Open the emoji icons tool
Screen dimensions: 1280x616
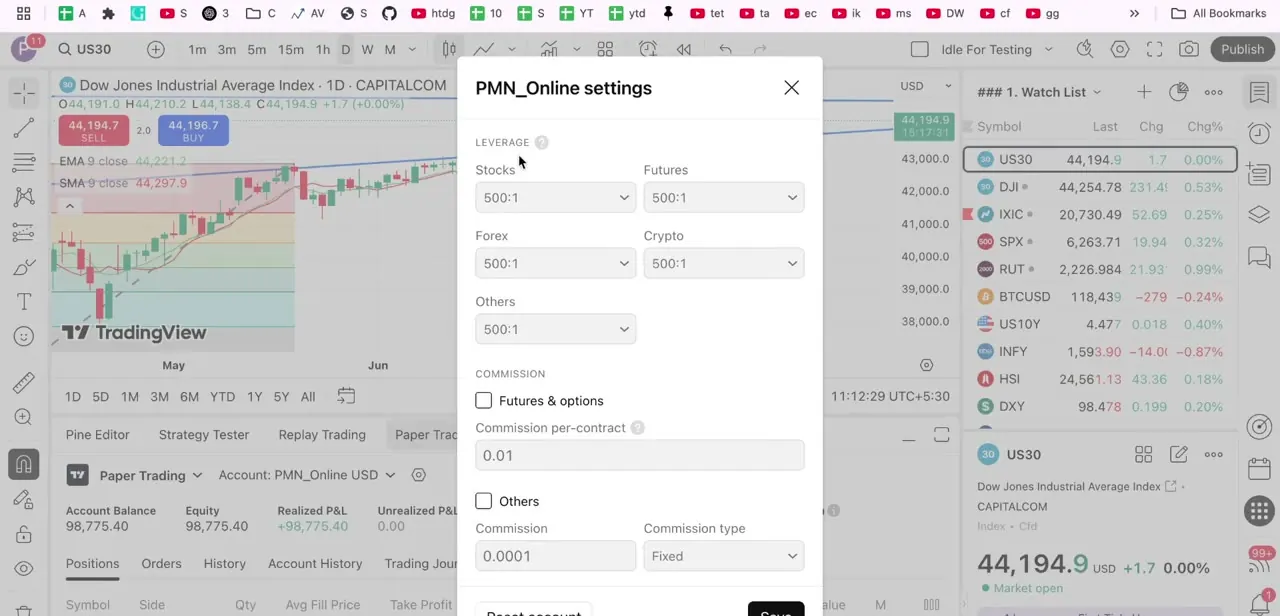coord(24,336)
